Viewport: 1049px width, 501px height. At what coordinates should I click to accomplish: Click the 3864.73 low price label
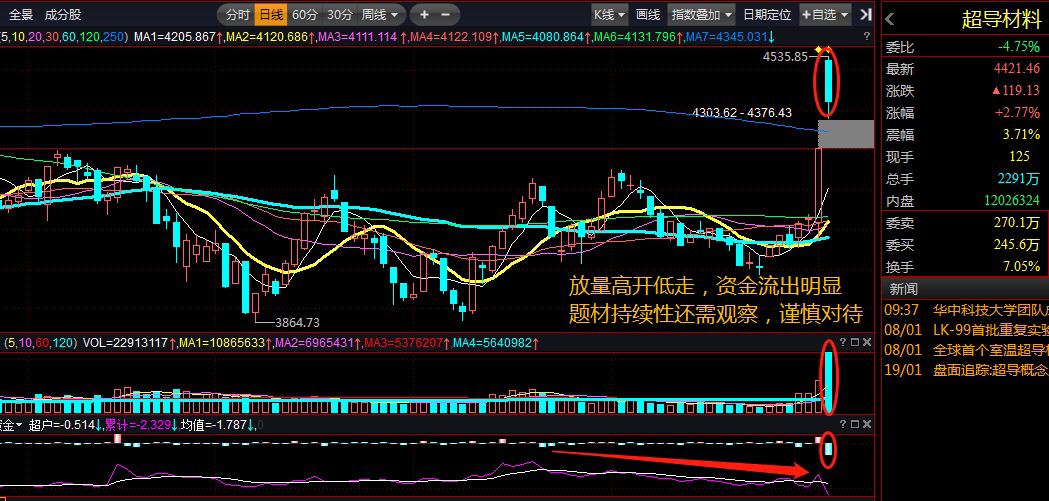297,322
